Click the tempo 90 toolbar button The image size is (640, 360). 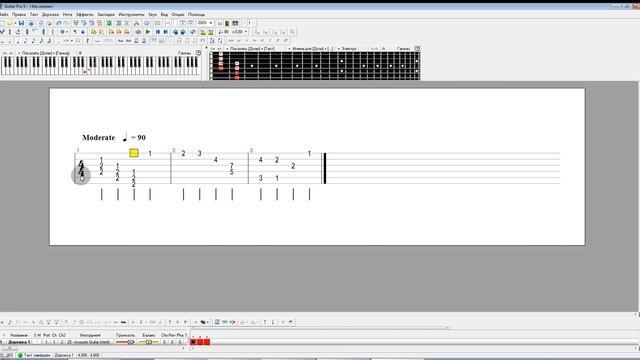pos(223,32)
